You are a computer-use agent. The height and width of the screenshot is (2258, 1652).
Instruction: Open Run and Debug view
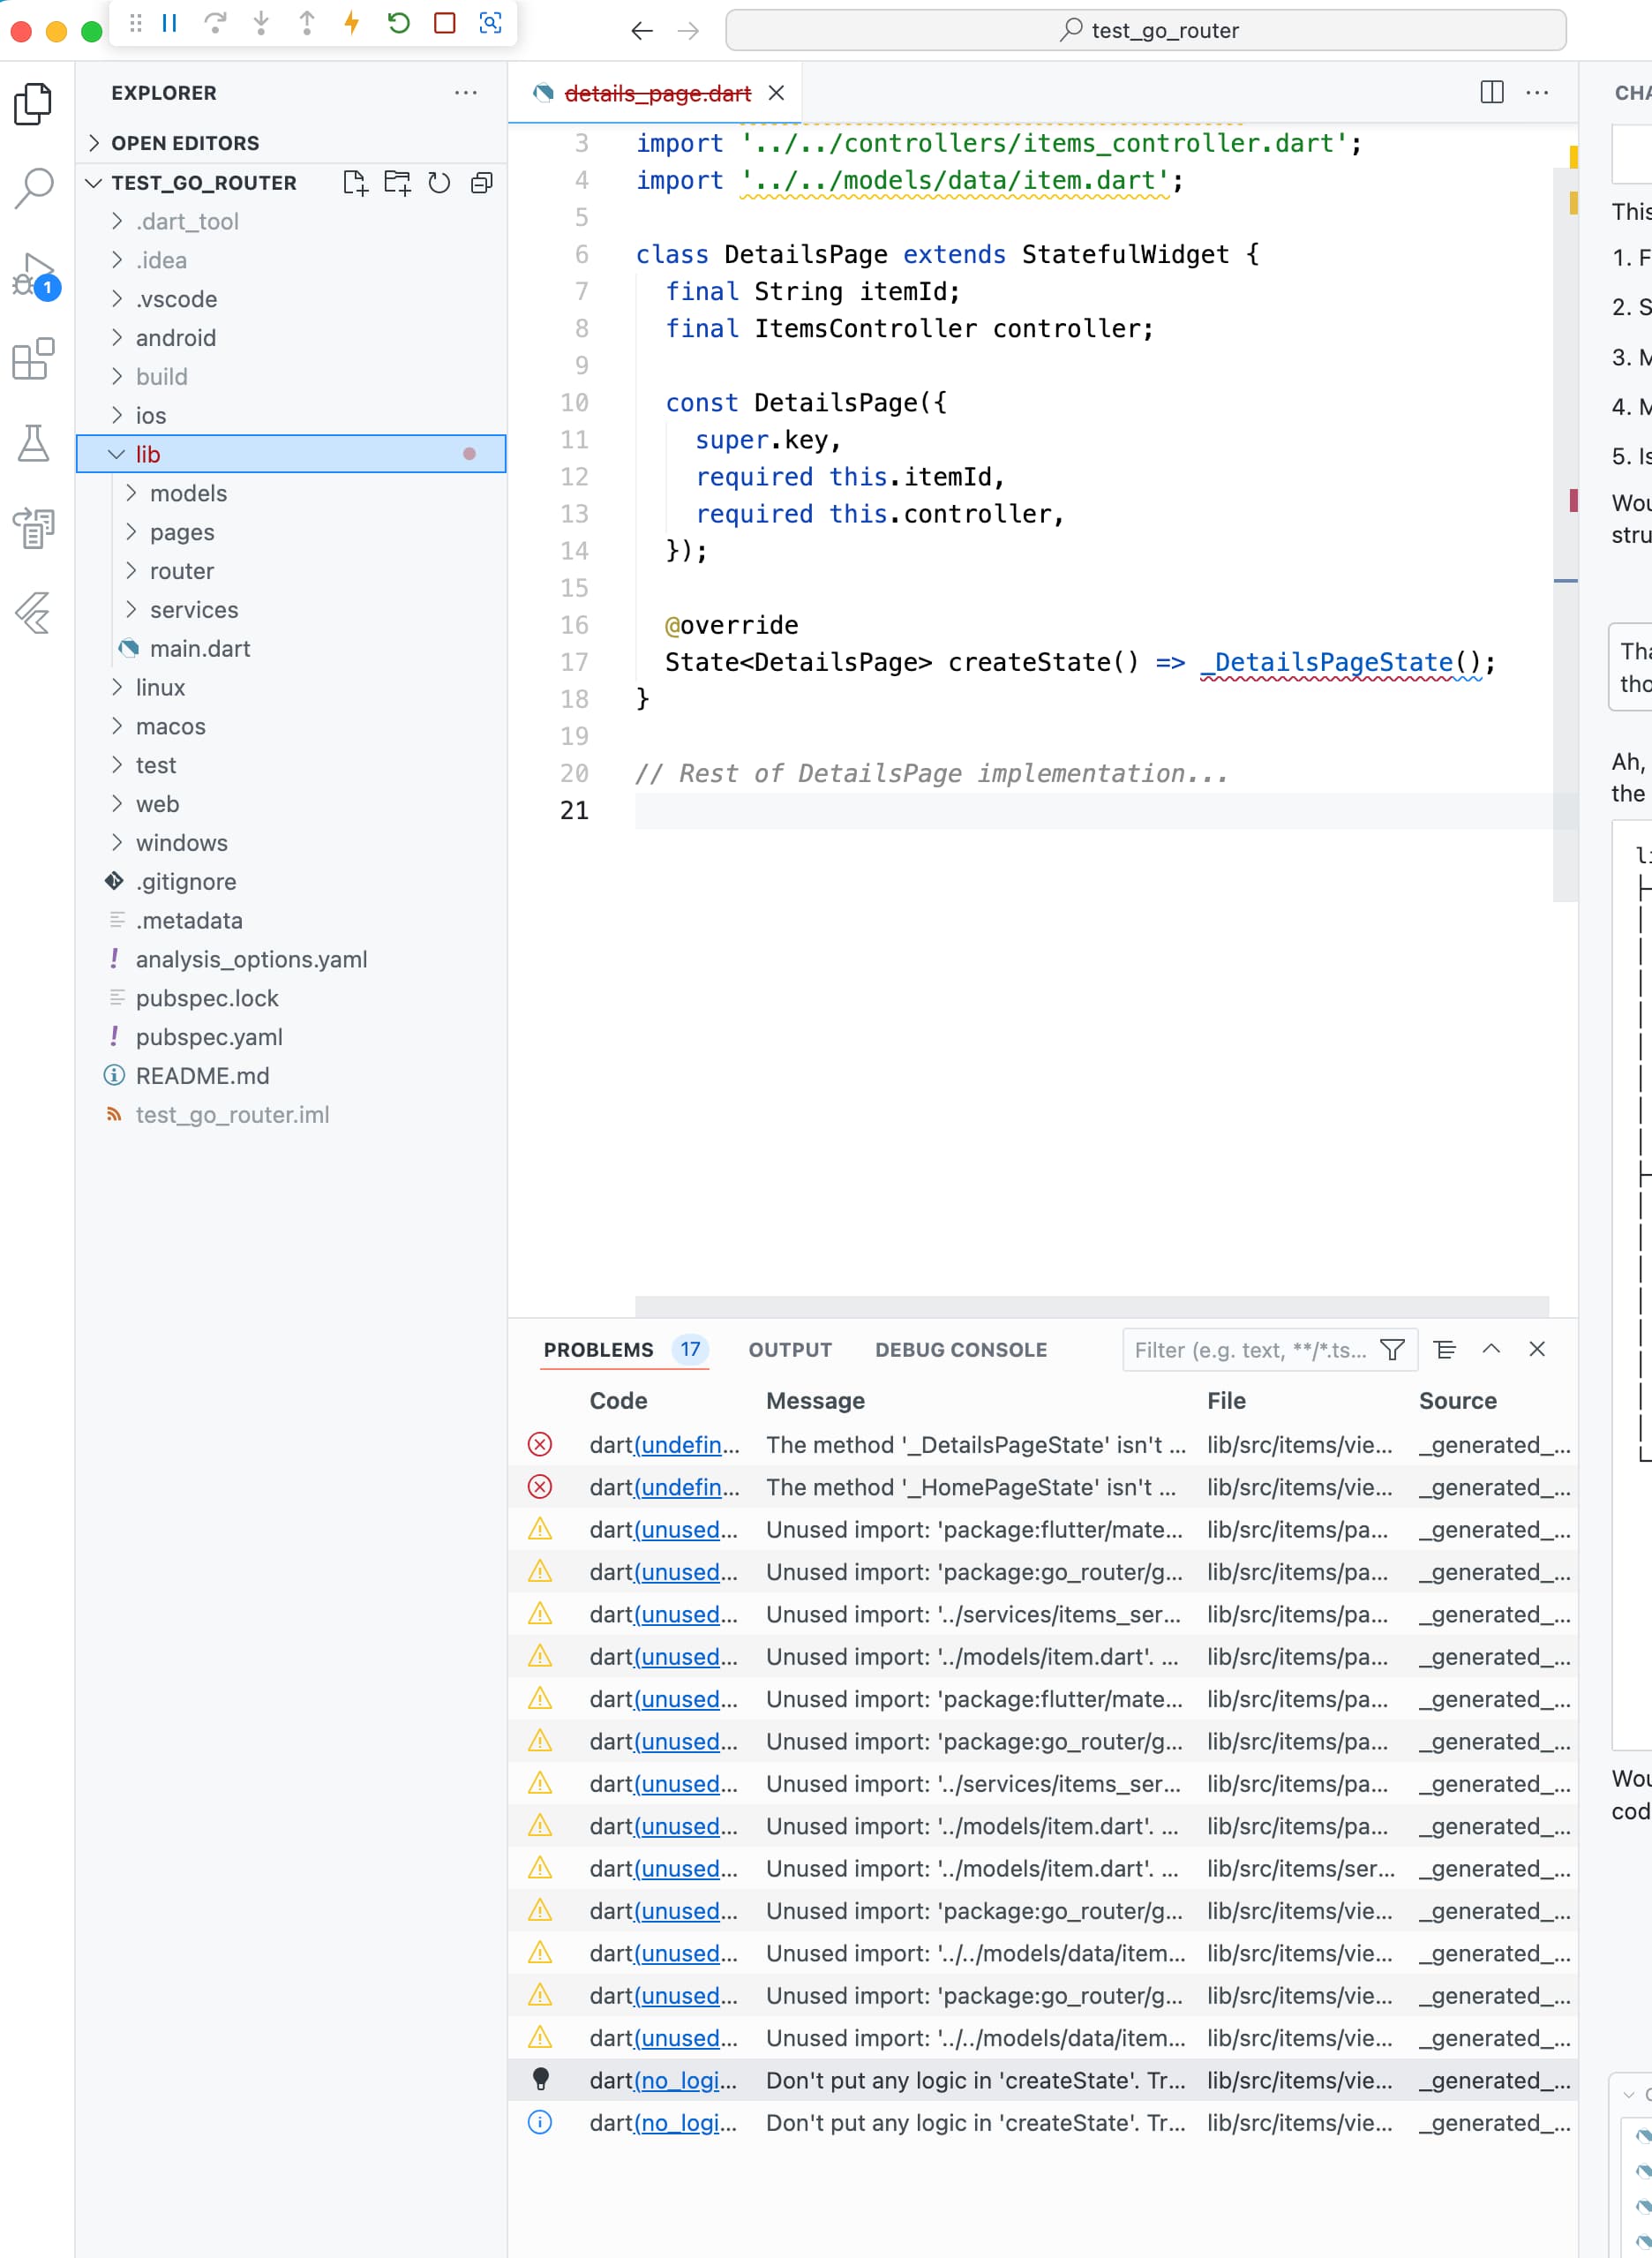35,275
